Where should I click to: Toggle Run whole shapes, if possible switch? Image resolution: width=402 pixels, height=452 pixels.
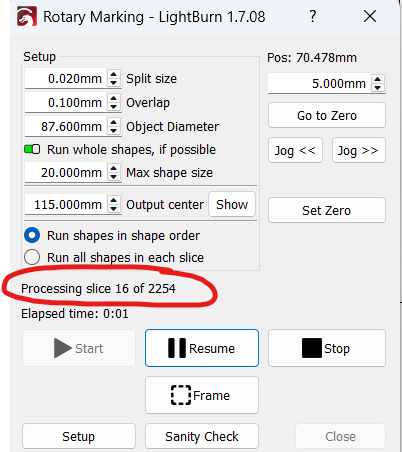click(32, 149)
